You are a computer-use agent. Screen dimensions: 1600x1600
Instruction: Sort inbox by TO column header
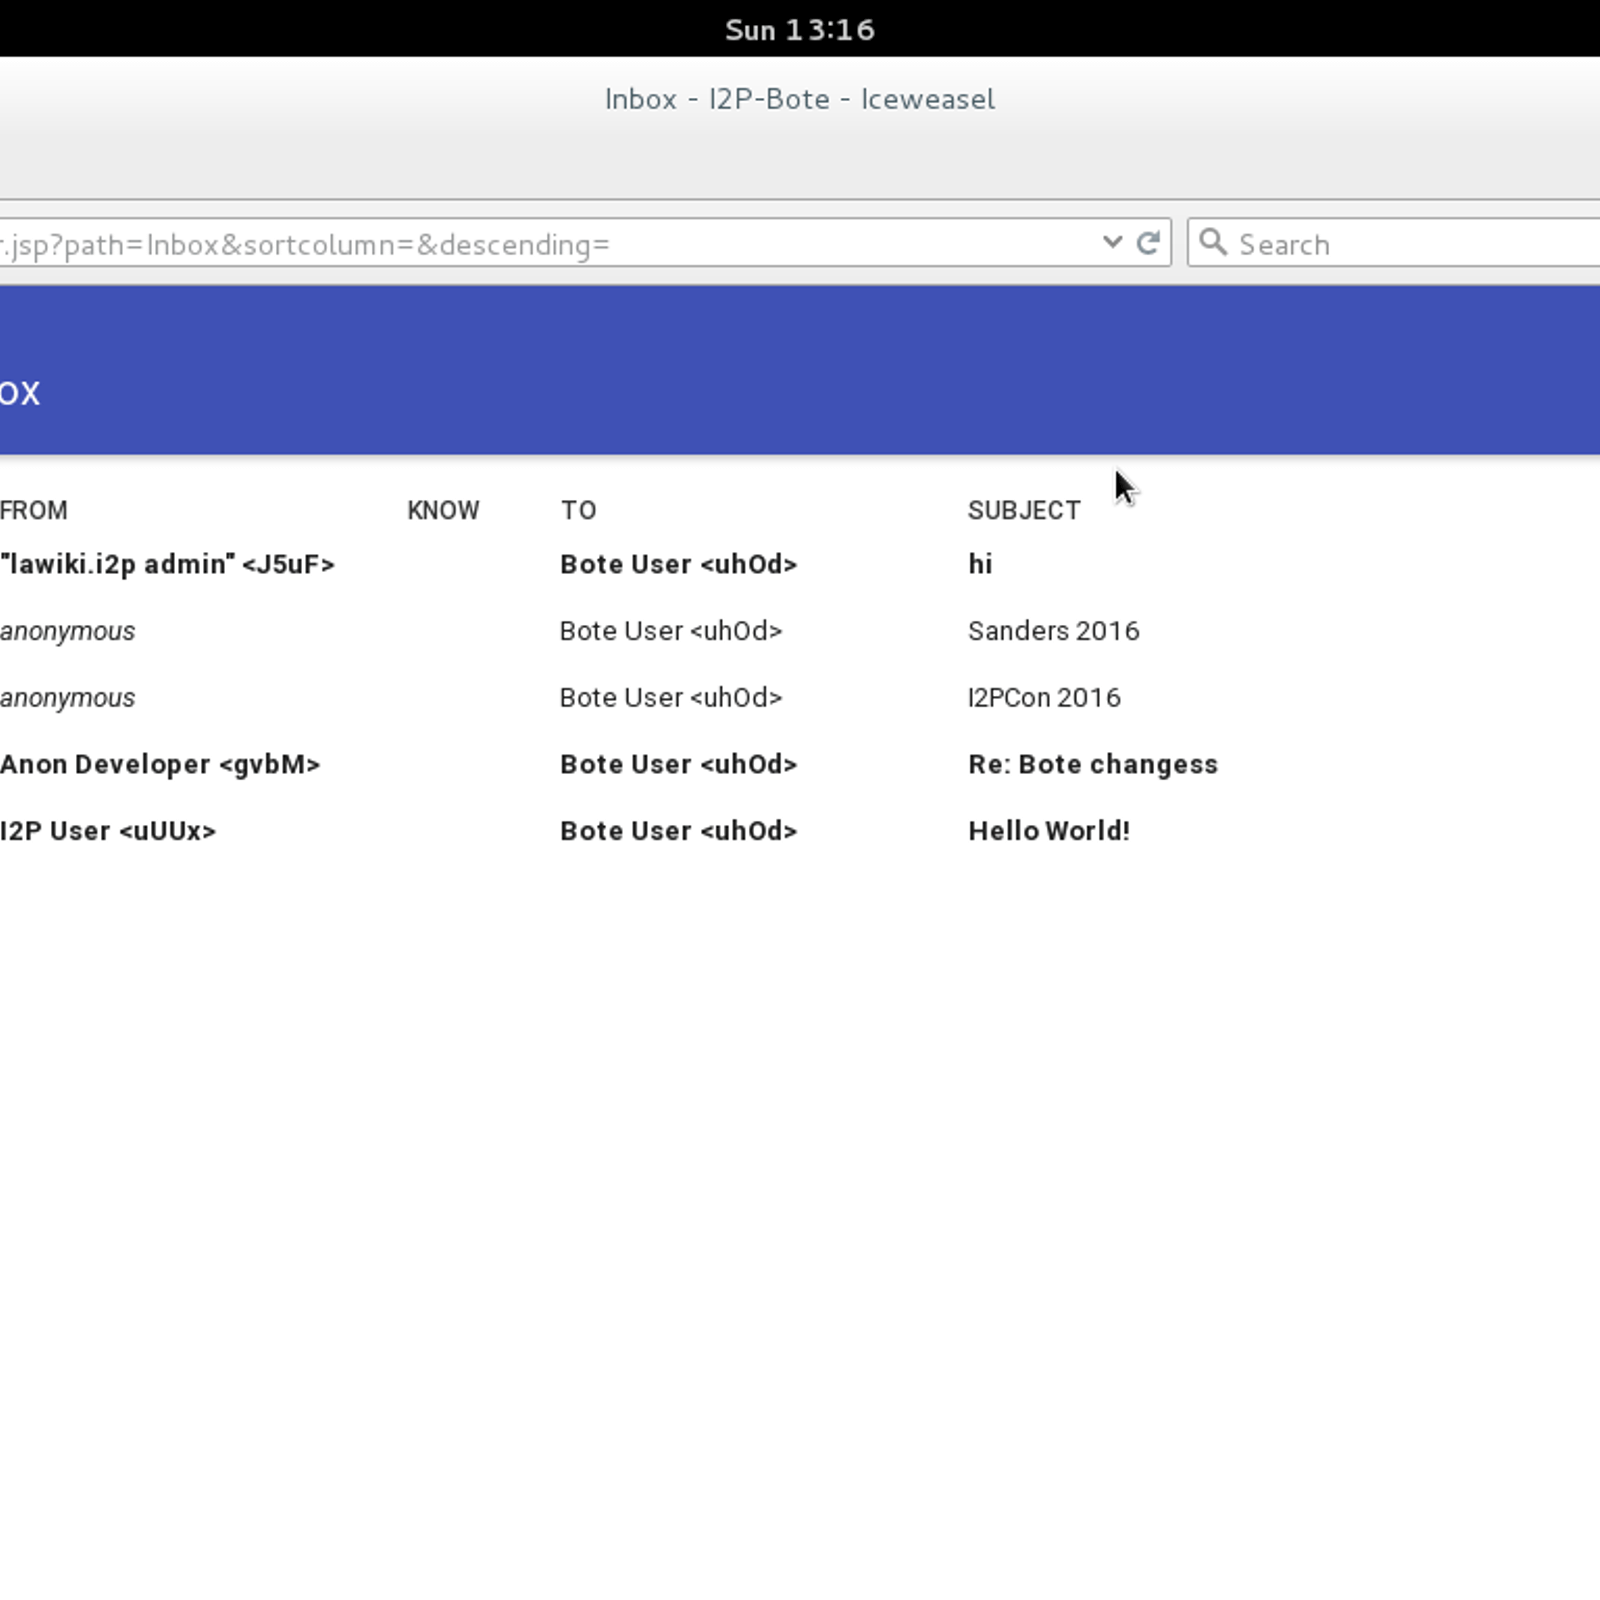click(x=578, y=510)
